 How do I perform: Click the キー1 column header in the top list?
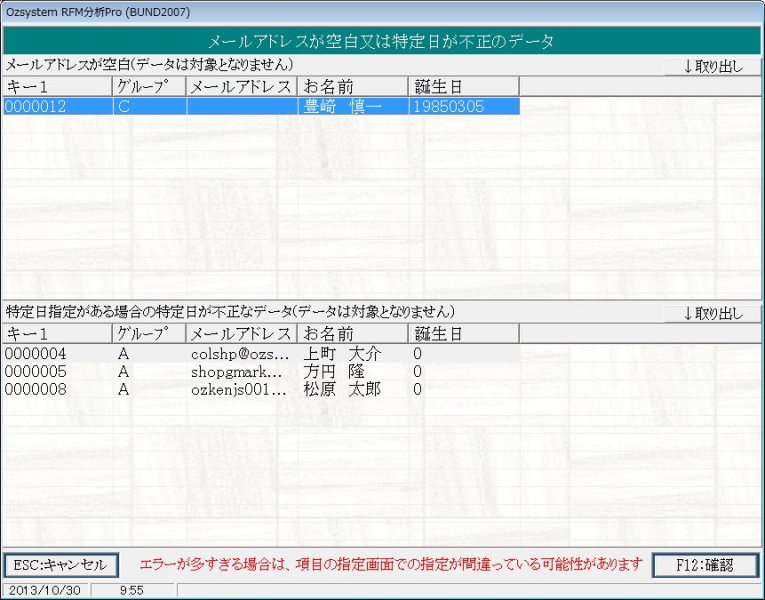[x=57, y=87]
